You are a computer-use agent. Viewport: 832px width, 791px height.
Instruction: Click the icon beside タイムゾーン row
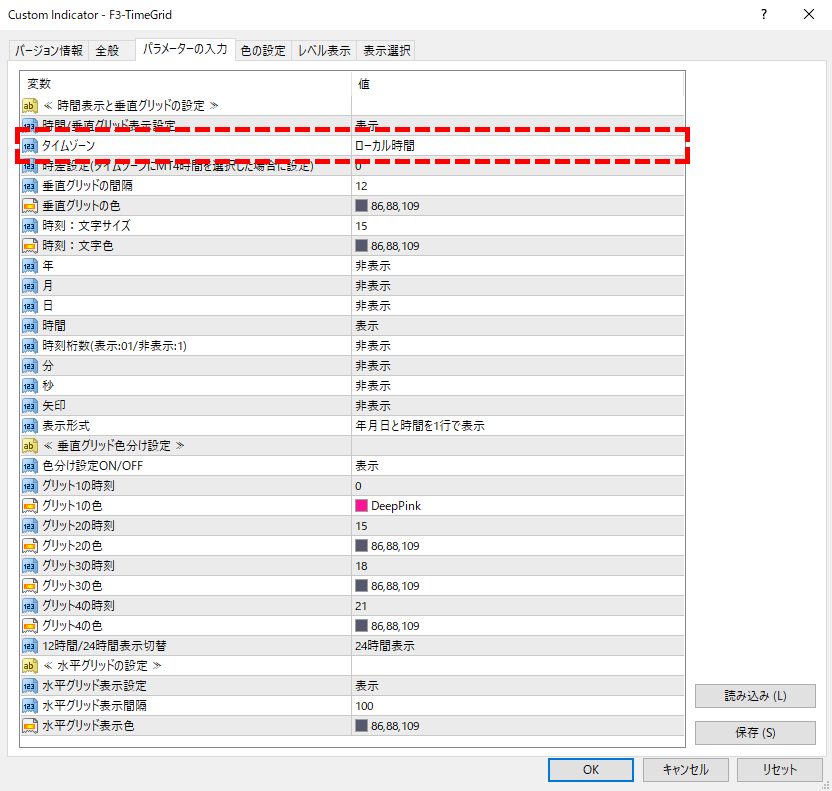[29, 146]
